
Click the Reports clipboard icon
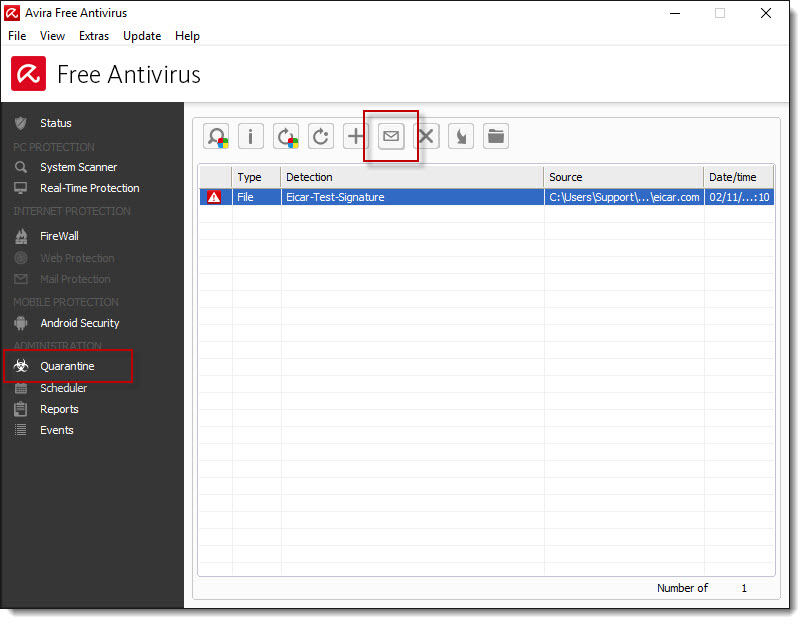[21, 409]
